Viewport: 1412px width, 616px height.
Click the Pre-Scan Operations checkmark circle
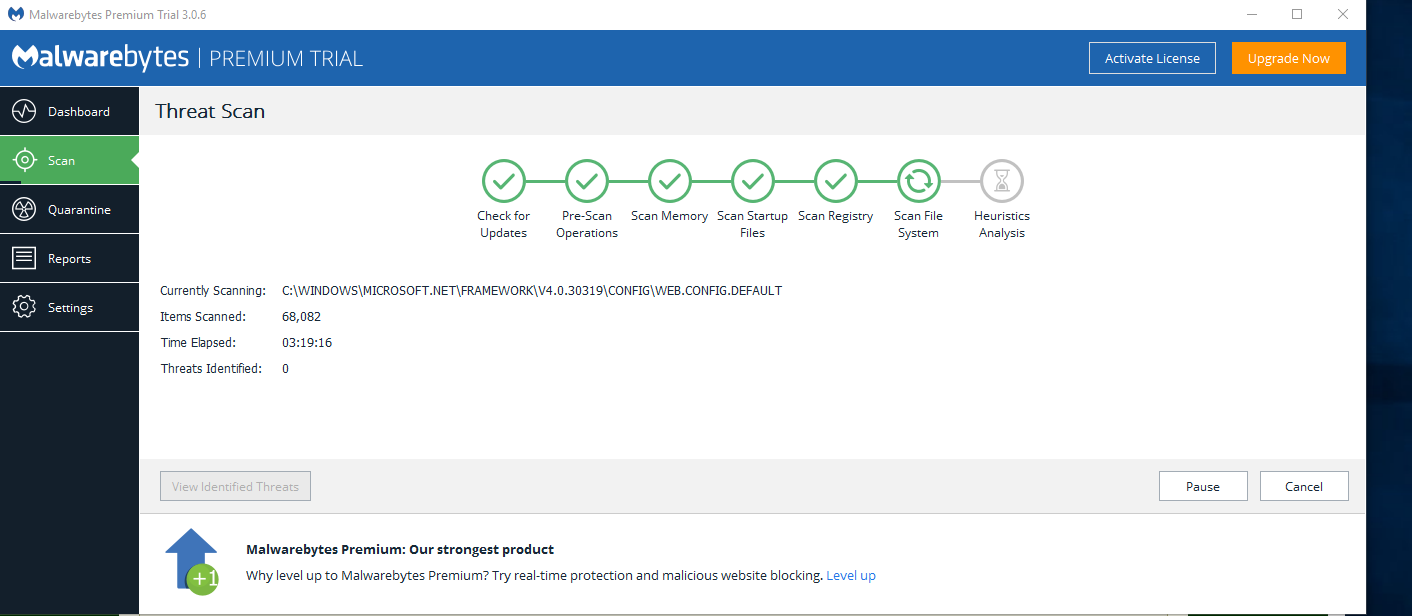pyautogui.click(x=586, y=181)
